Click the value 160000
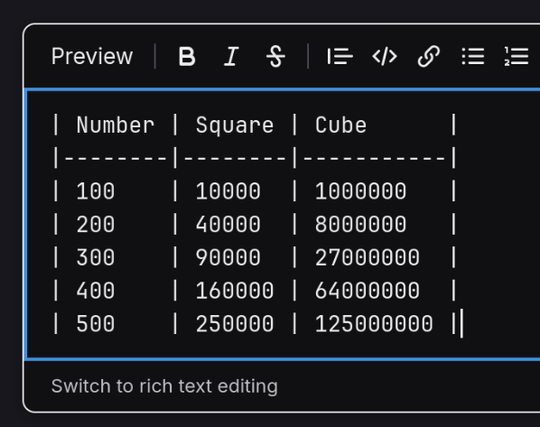The height and width of the screenshot is (427, 540). pos(235,290)
